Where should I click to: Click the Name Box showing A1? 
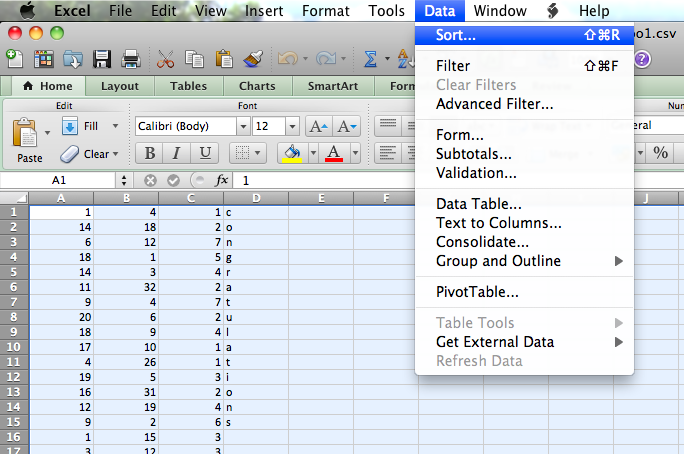(x=58, y=181)
